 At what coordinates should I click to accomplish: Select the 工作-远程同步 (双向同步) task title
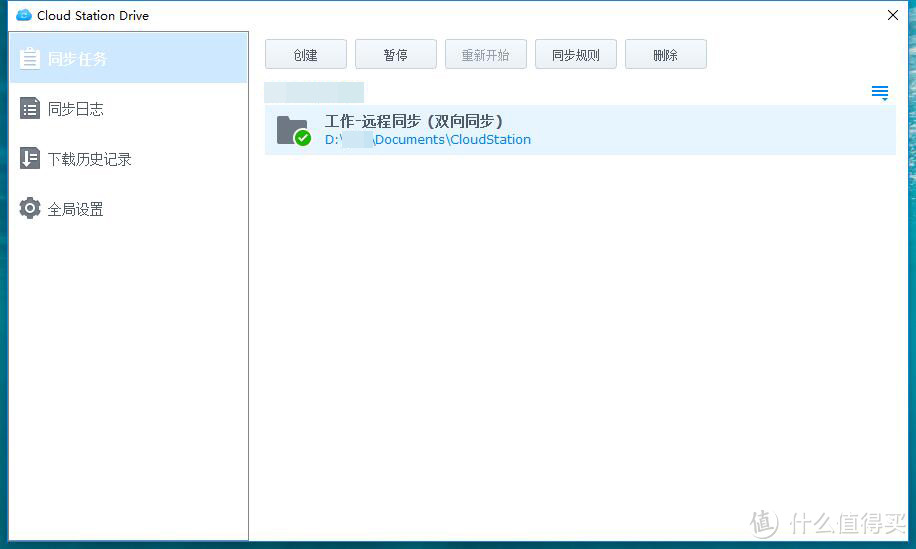tap(414, 121)
